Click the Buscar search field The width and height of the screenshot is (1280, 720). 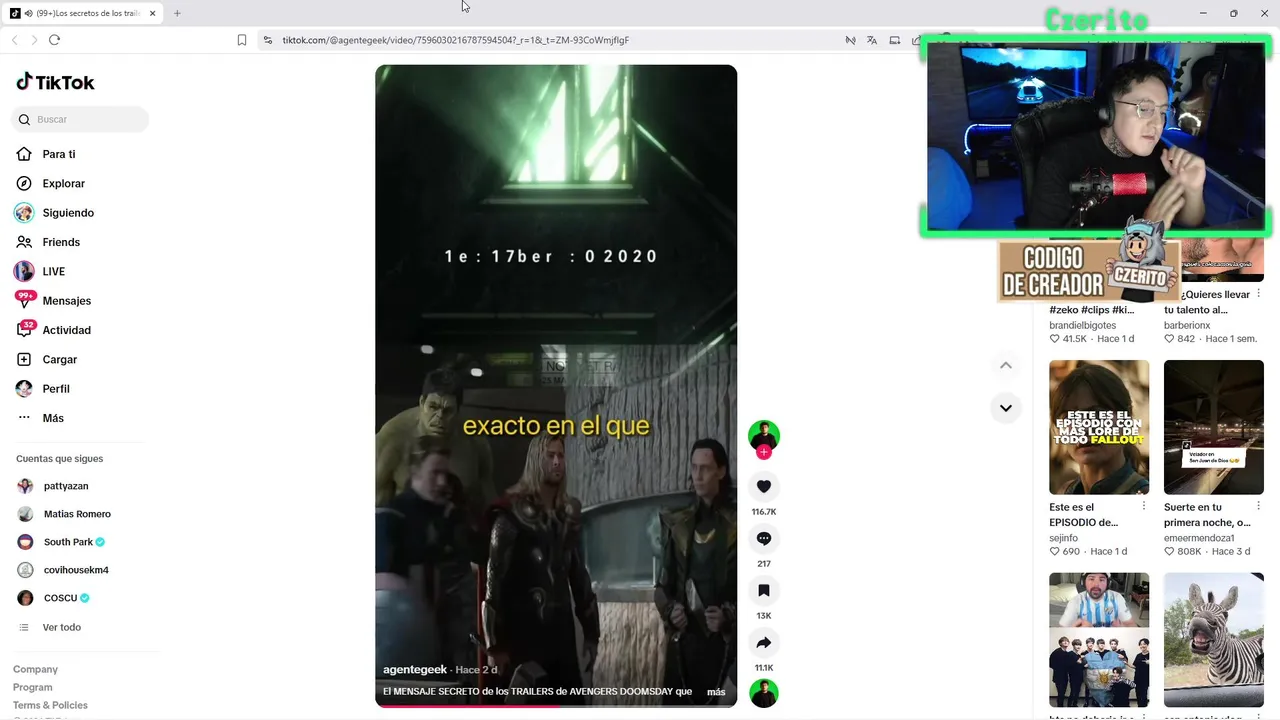[80, 119]
